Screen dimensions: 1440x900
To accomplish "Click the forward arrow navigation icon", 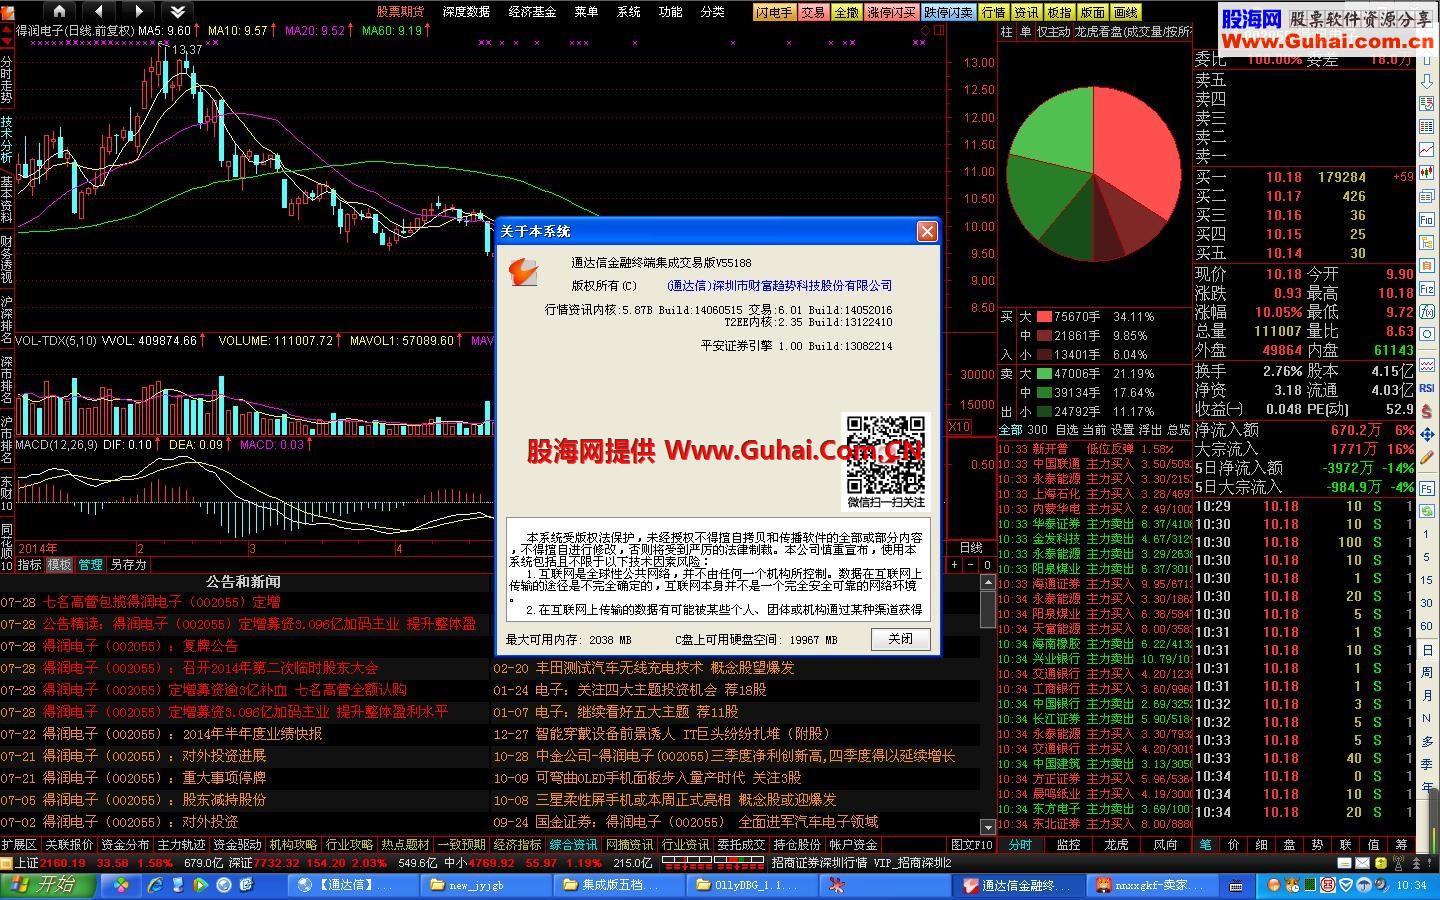I will (x=137, y=11).
